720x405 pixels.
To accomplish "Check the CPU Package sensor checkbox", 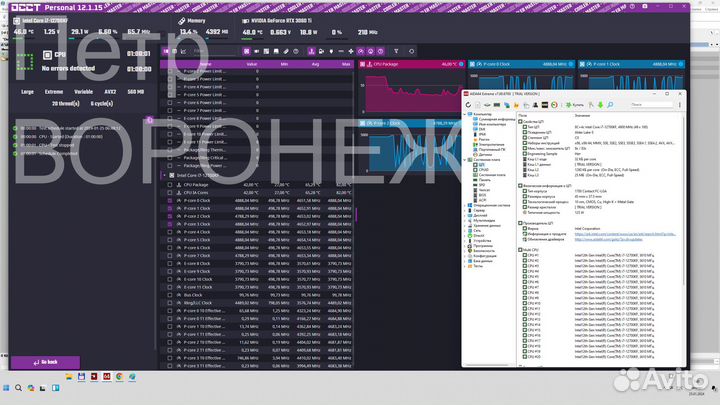I will tap(169, 185).
